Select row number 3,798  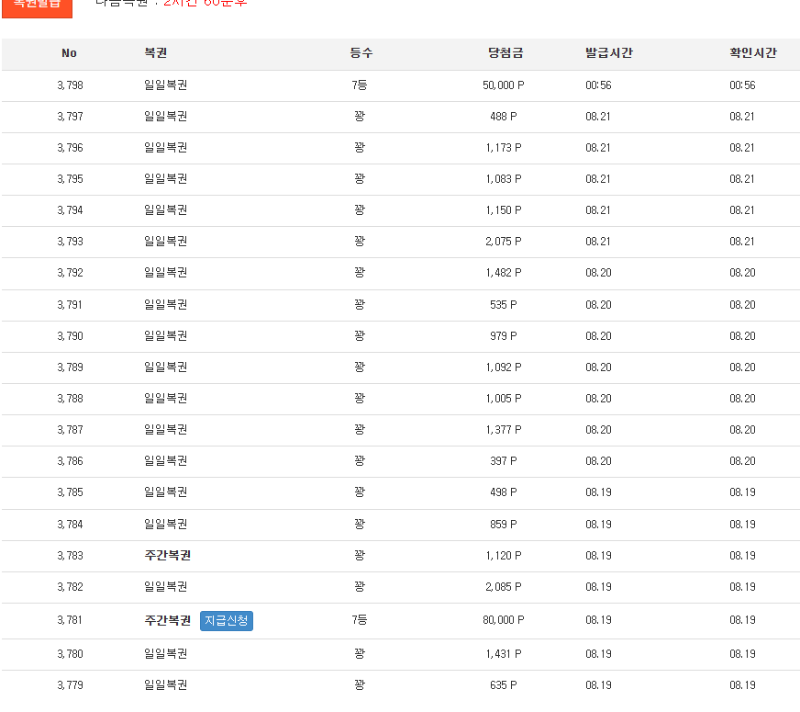[x=70, y=85]
